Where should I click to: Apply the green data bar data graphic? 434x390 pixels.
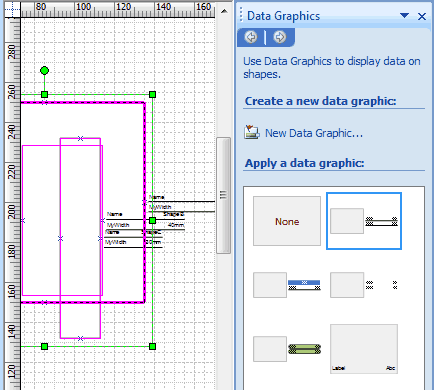pyautogui.click(x=287, y=349)
